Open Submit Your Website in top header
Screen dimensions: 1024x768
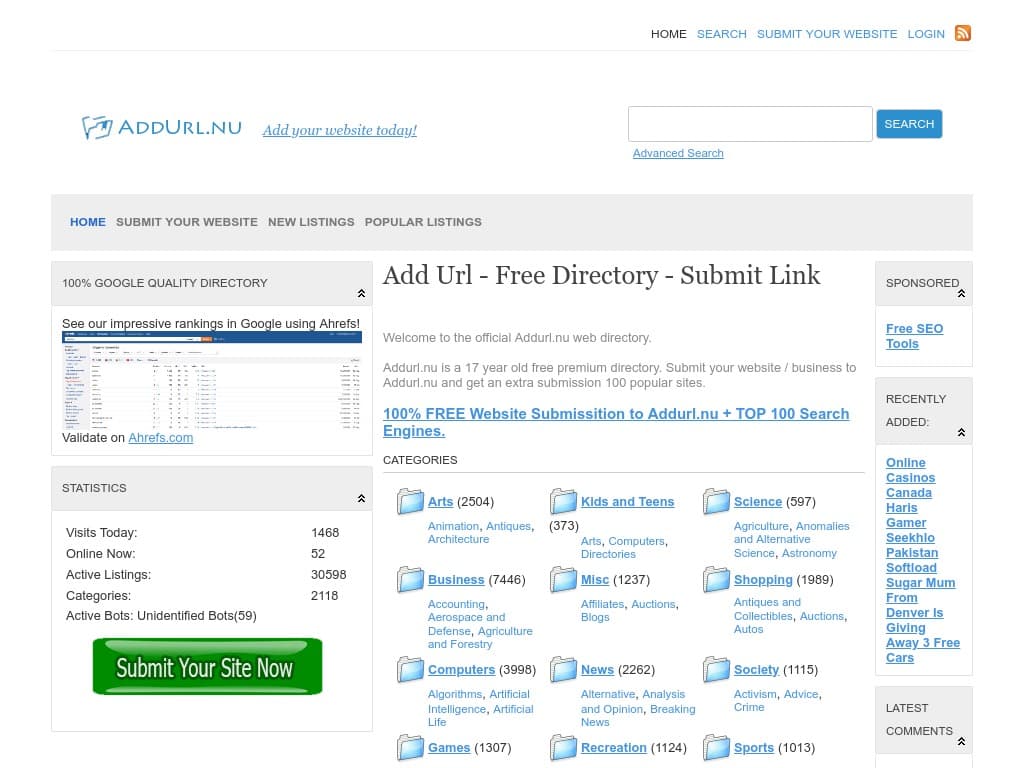click(827, 34)
